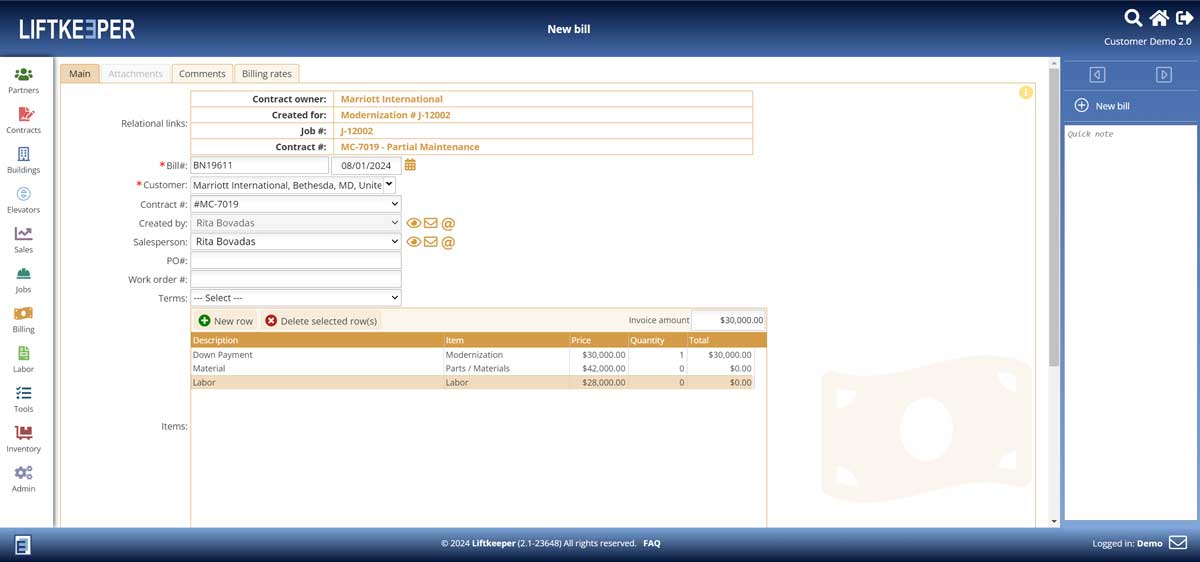Open the Labor module icon
The image size is (1200, 562).
[23, 354]
